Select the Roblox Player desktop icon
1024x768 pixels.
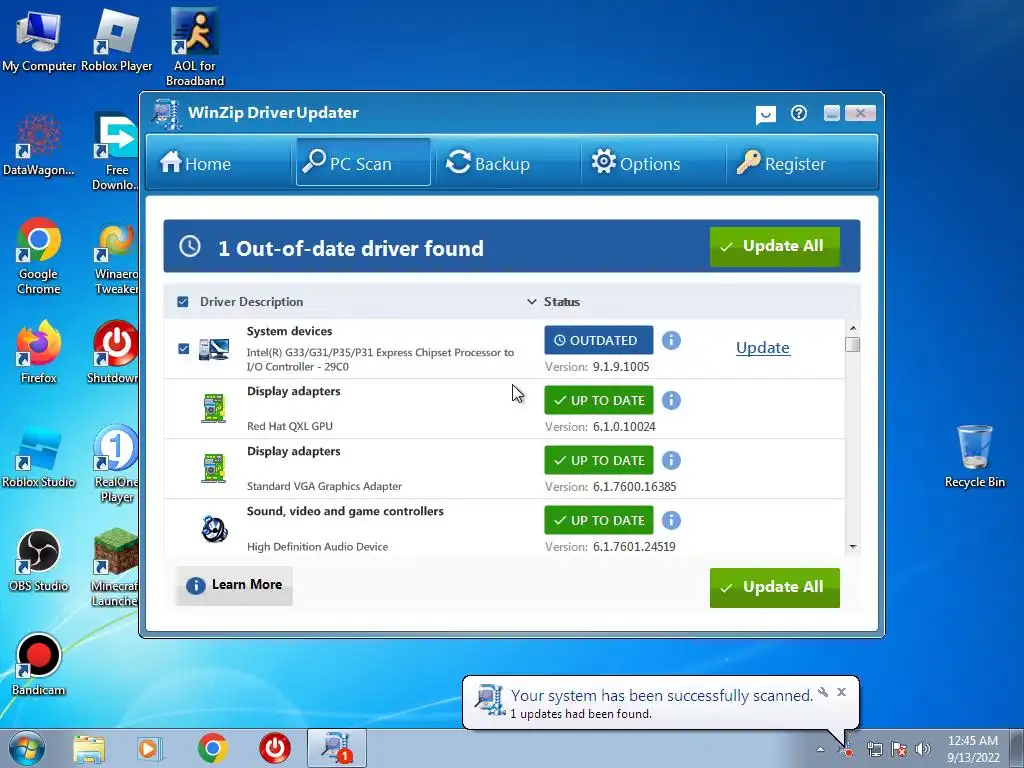click(x=116, y=40)
